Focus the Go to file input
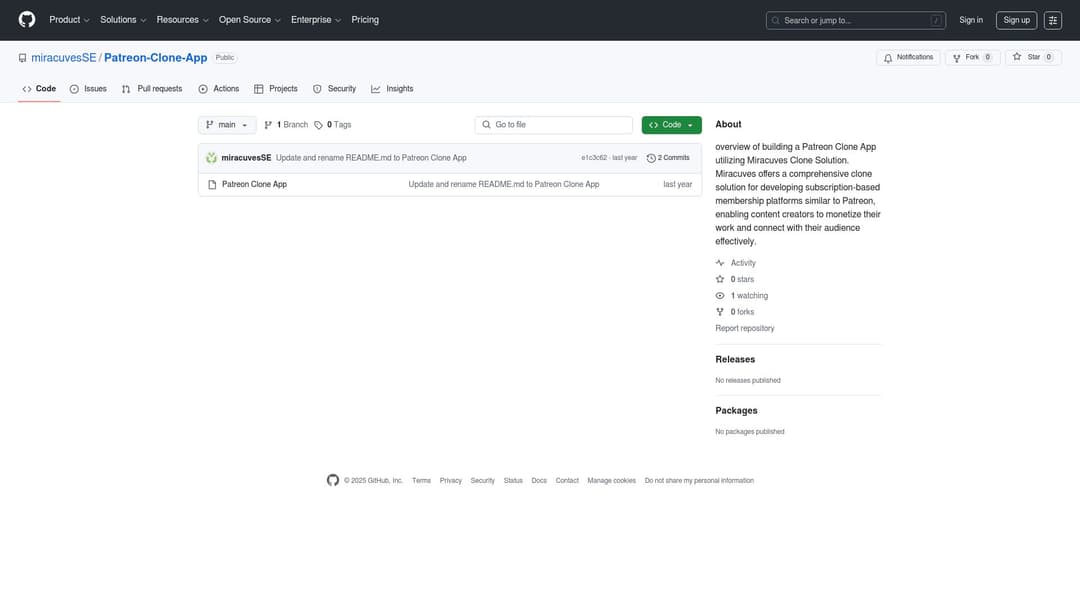Screen dimensions: 1080x608 pos(553,125)
